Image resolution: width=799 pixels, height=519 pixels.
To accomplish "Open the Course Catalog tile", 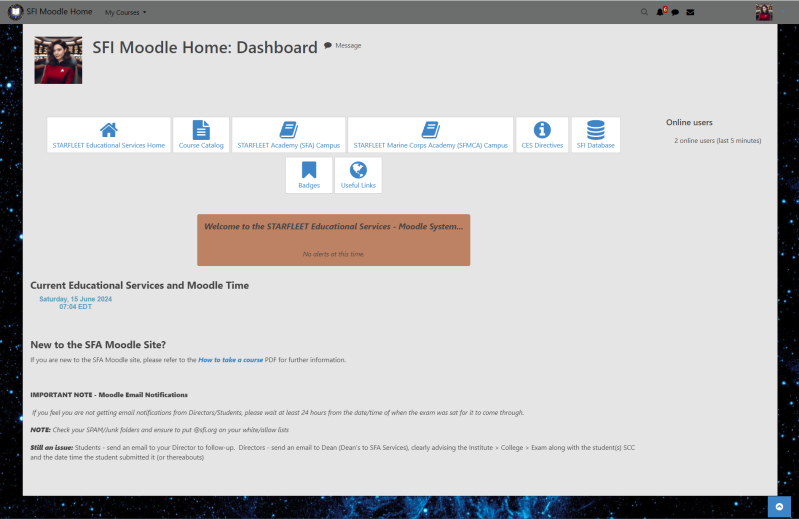I will [x=201, y=135].
